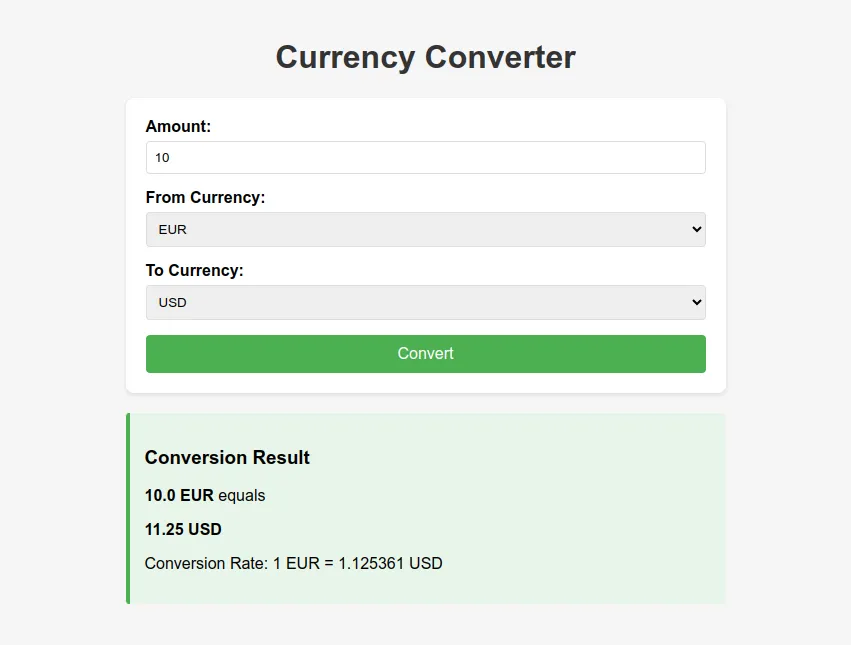The height and width of the screenshot is (645, 851).
Task: Click the Convert button's center label text
Action: point(425,353)
